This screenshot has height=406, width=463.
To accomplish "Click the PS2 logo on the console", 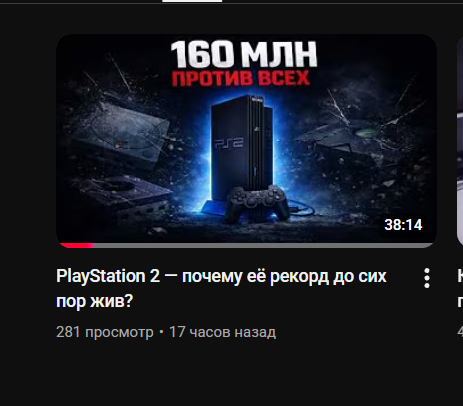I will tap(229, 143).
